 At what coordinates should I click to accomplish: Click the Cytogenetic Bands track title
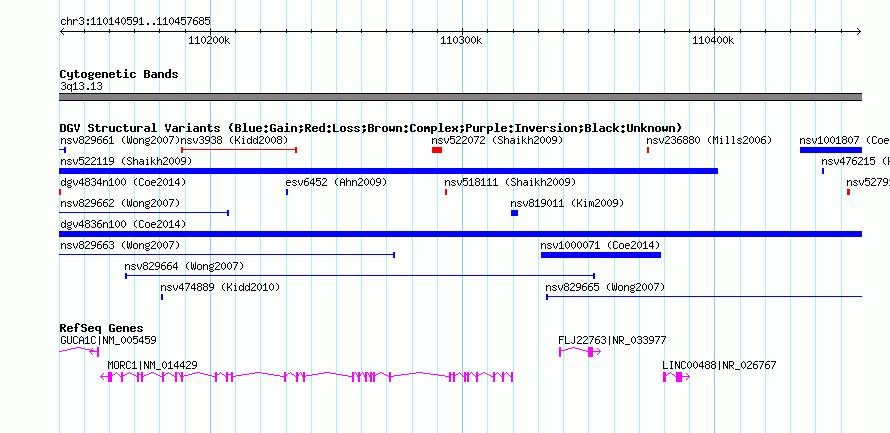click(x=119, y=74)
